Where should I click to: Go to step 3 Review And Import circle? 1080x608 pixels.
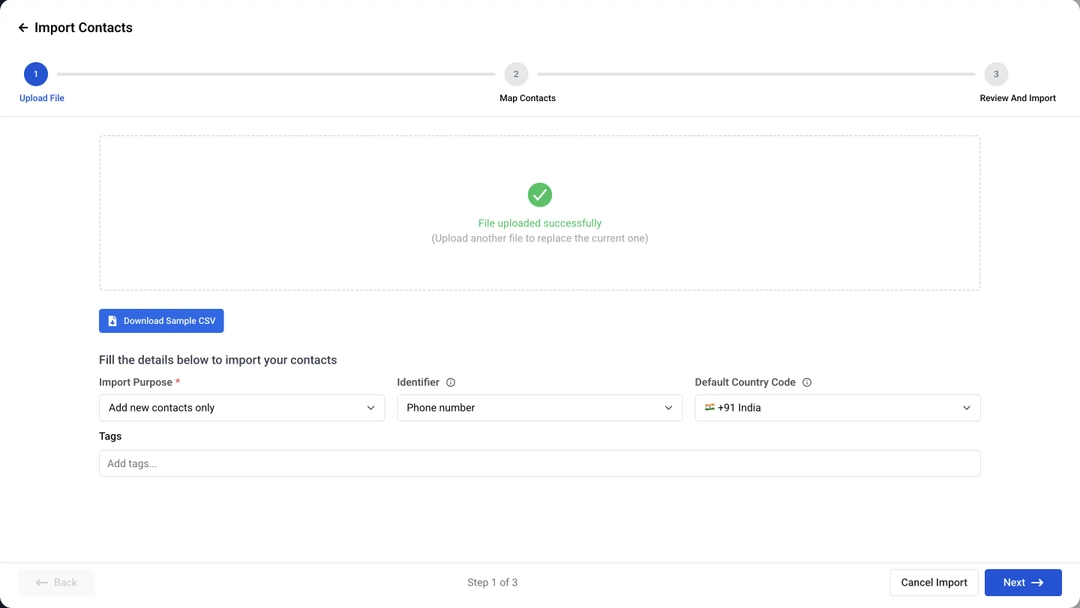click(x=996, y=74)
